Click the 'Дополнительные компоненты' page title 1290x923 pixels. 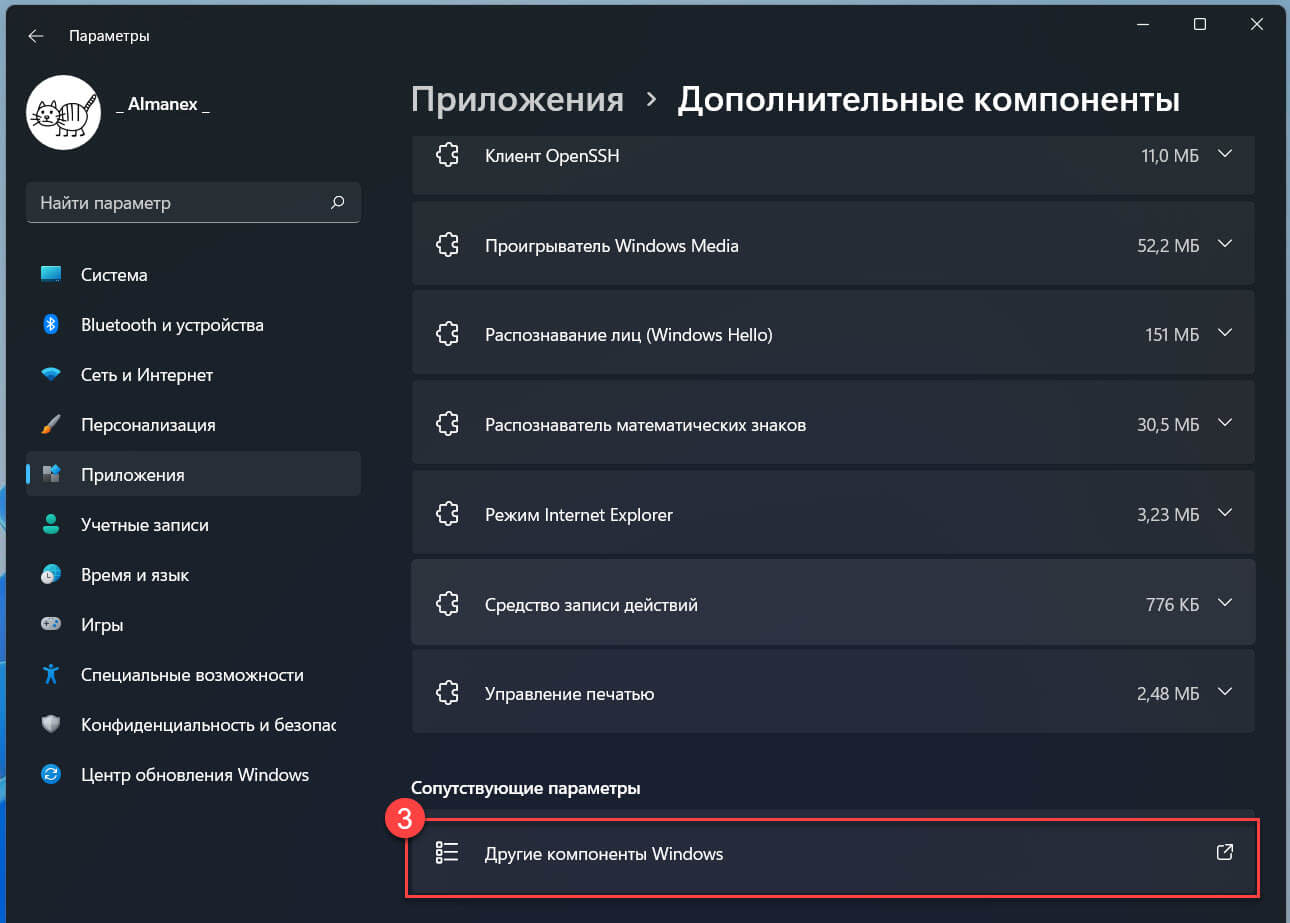pyautogui.click(x=929, y=100)
